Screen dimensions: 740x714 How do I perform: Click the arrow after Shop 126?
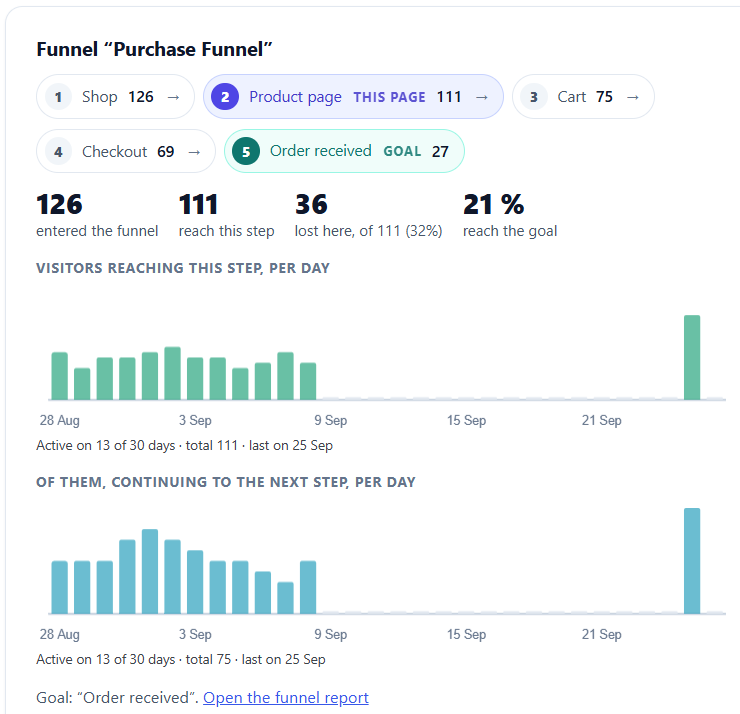pos(174,97)
